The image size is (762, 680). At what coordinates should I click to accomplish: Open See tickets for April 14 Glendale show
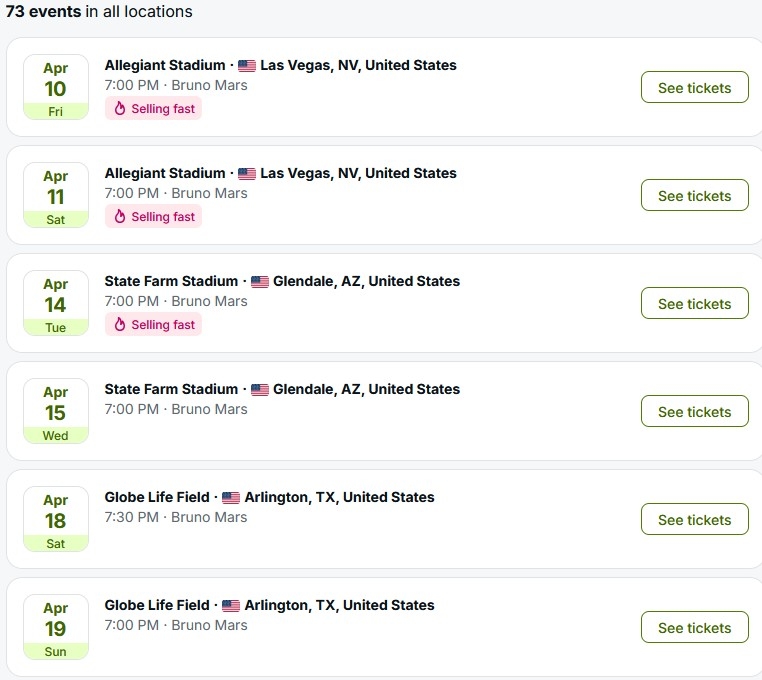pyautogui.click(x=694, y=304)
